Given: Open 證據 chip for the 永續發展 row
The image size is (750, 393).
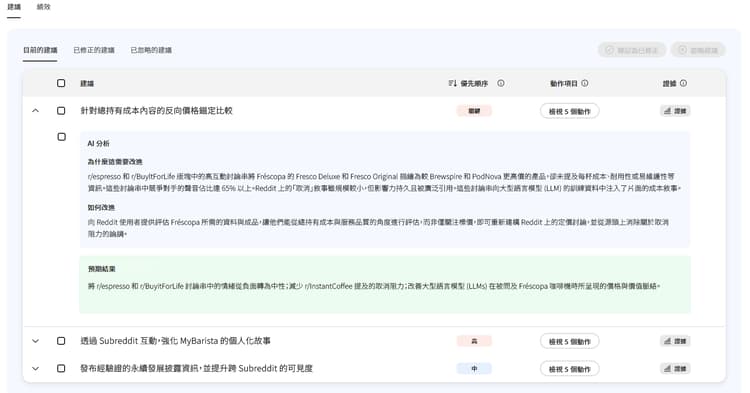Looking at the screenshot, I should [675, 369].
